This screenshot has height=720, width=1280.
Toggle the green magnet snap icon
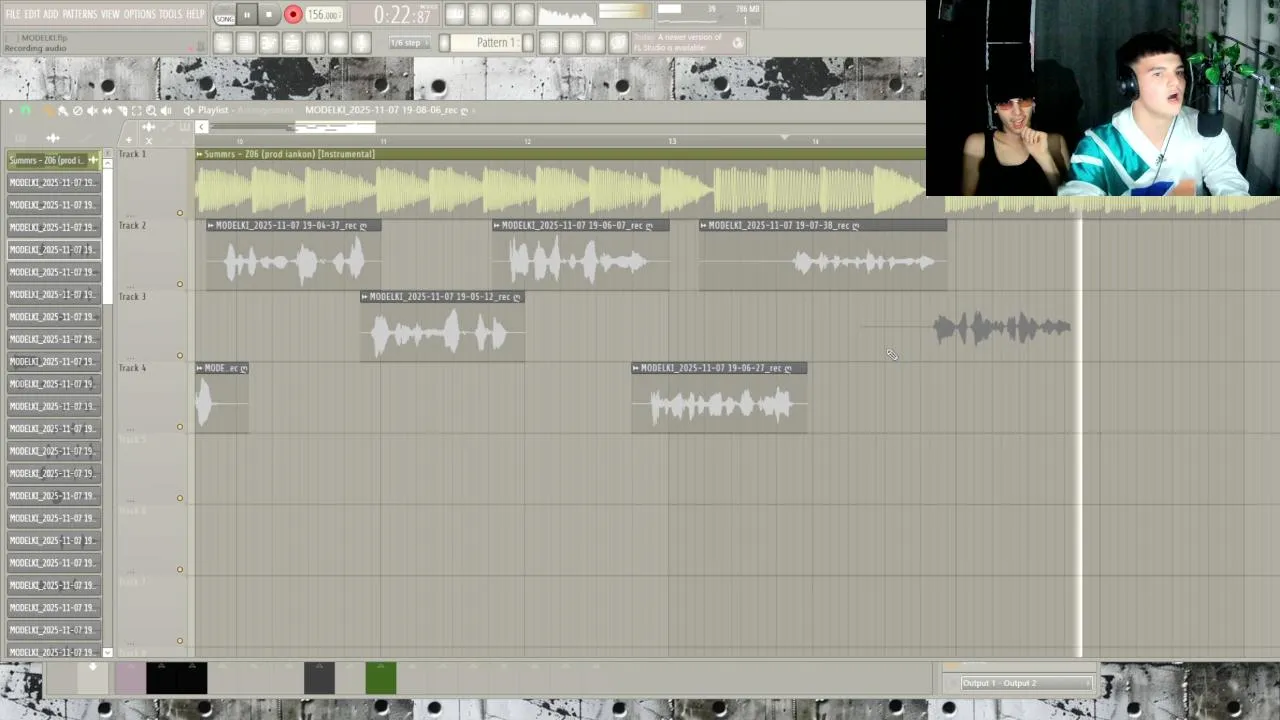pyautogui.click(x=26, y=110)
